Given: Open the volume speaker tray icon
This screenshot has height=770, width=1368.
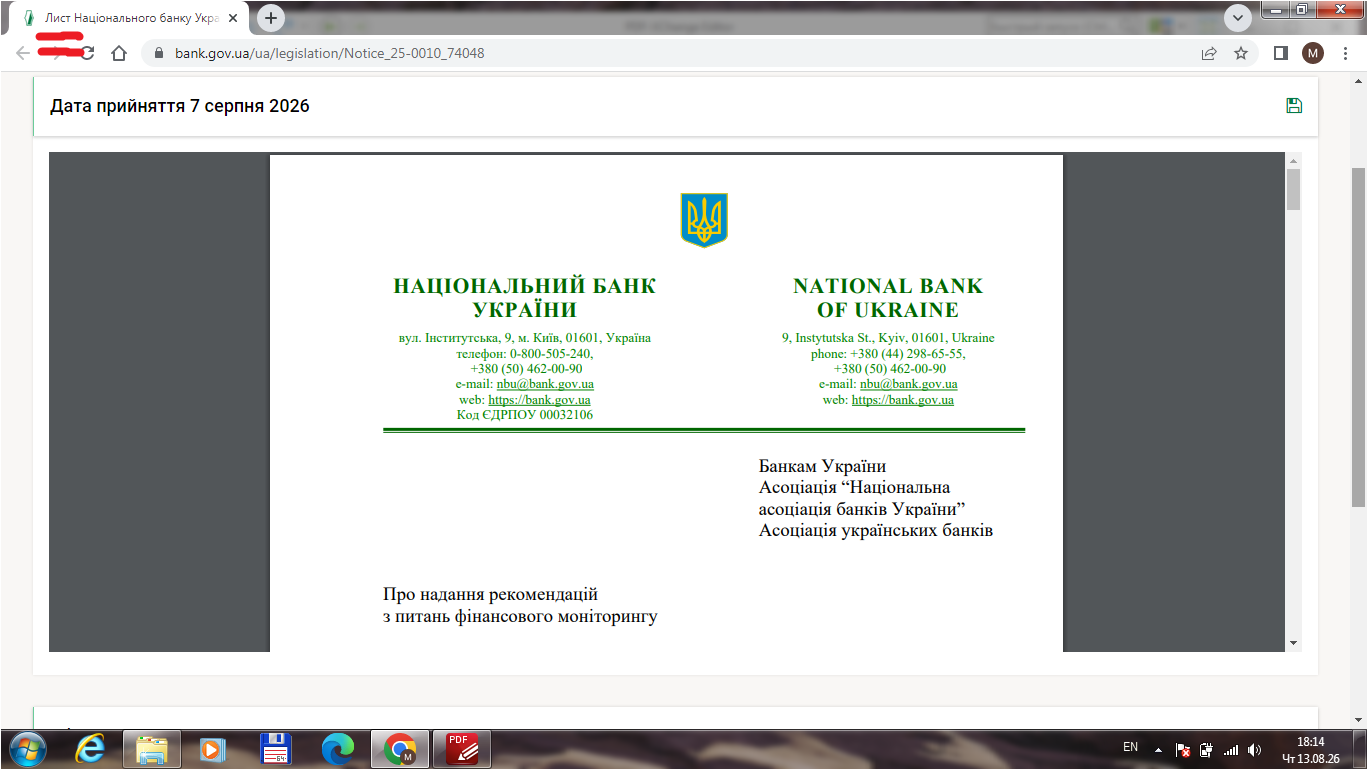Looking at the screenshot, I should 1255,749.
